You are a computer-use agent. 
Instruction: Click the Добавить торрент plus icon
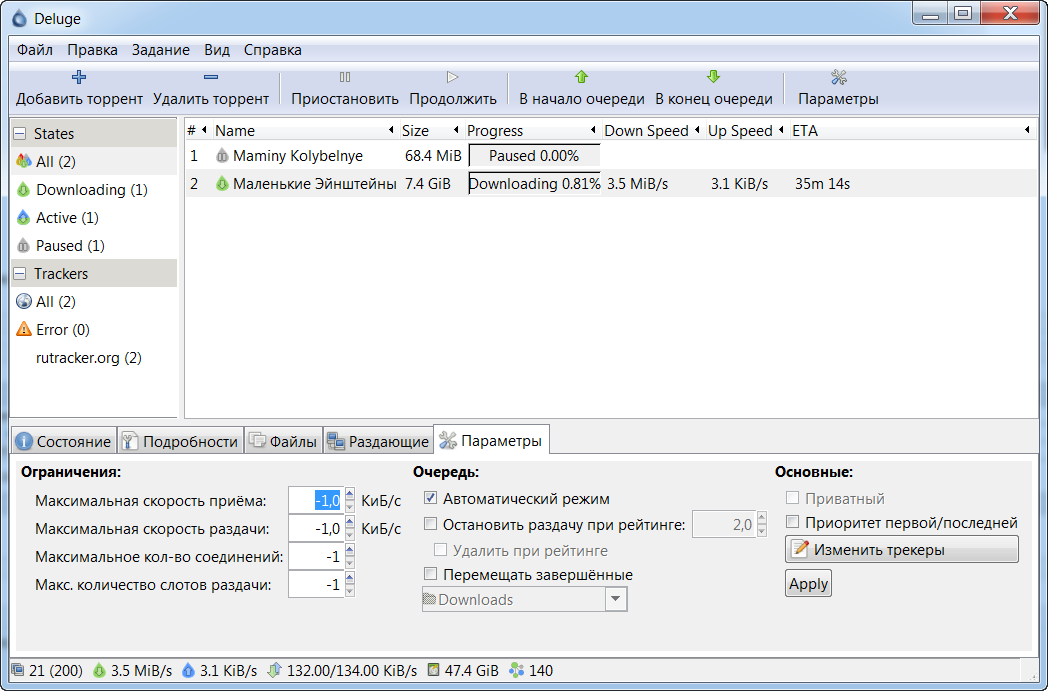79,77
